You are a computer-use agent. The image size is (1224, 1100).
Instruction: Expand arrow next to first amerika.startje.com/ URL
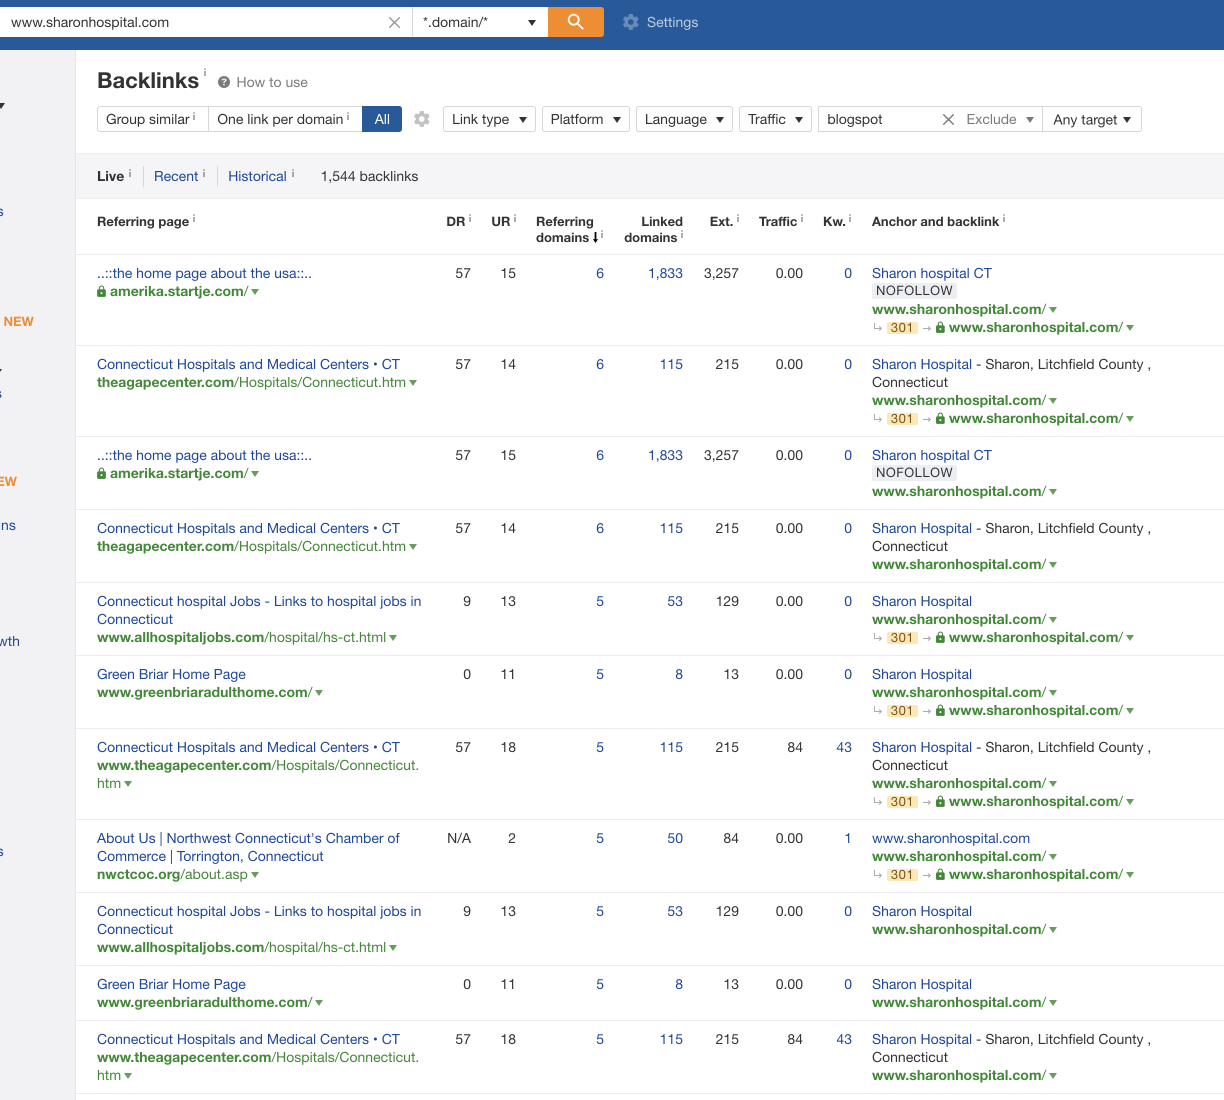(255, 292)
